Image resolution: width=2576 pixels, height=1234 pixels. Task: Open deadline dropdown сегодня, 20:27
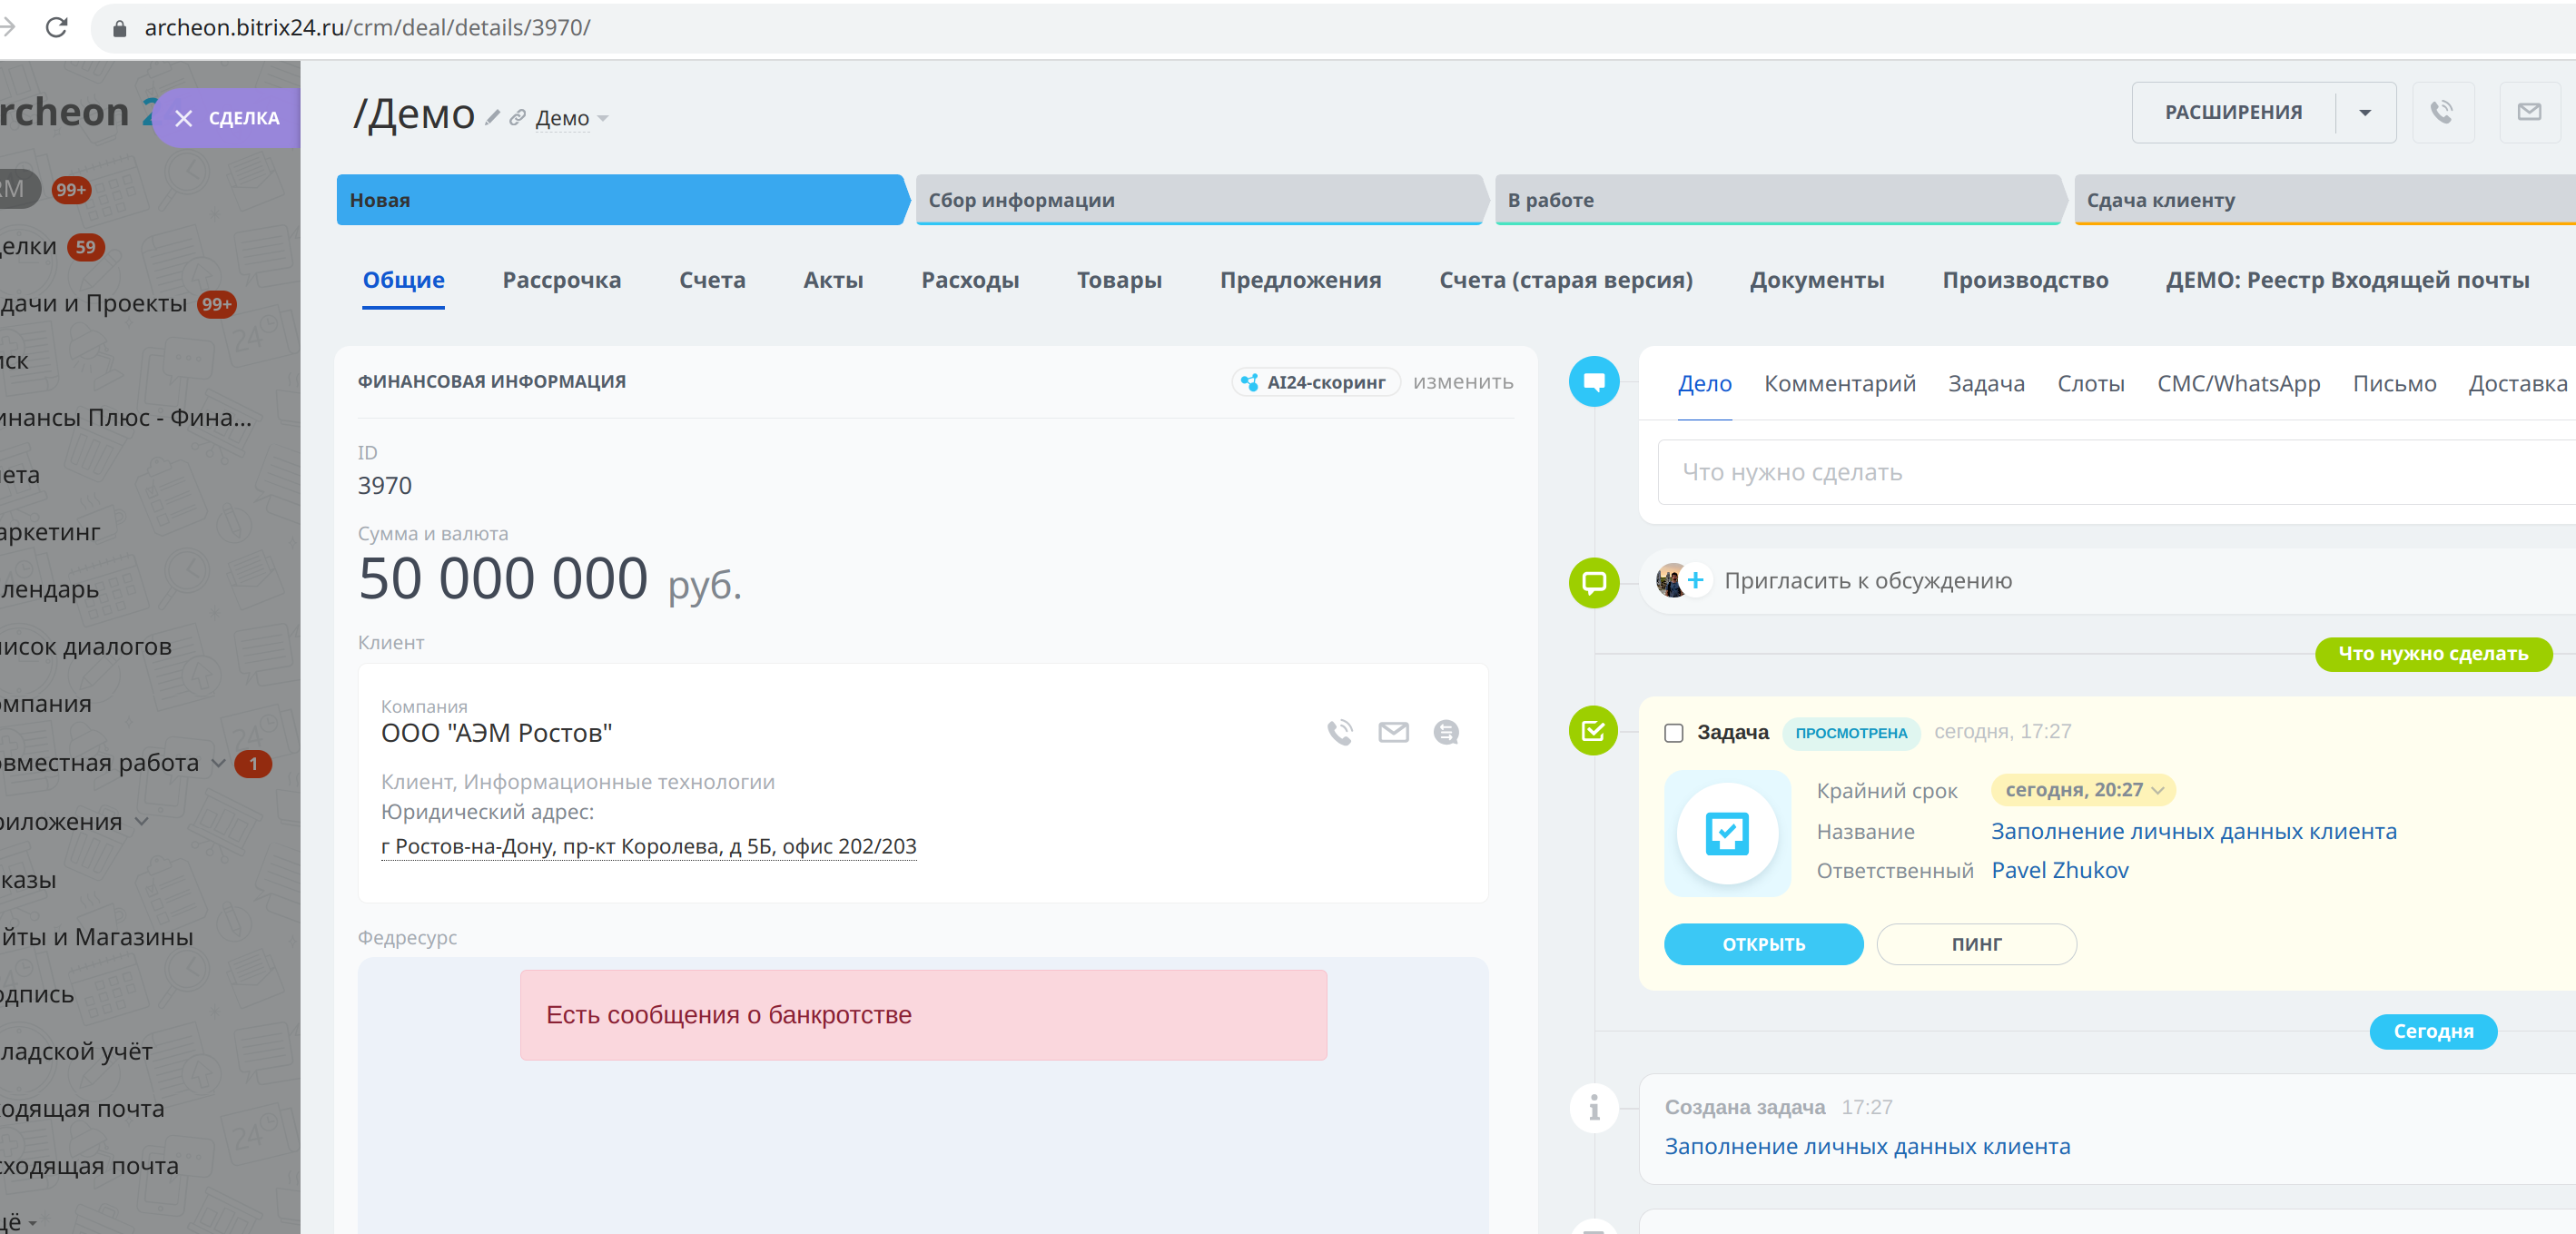(x=2083, y=790)
